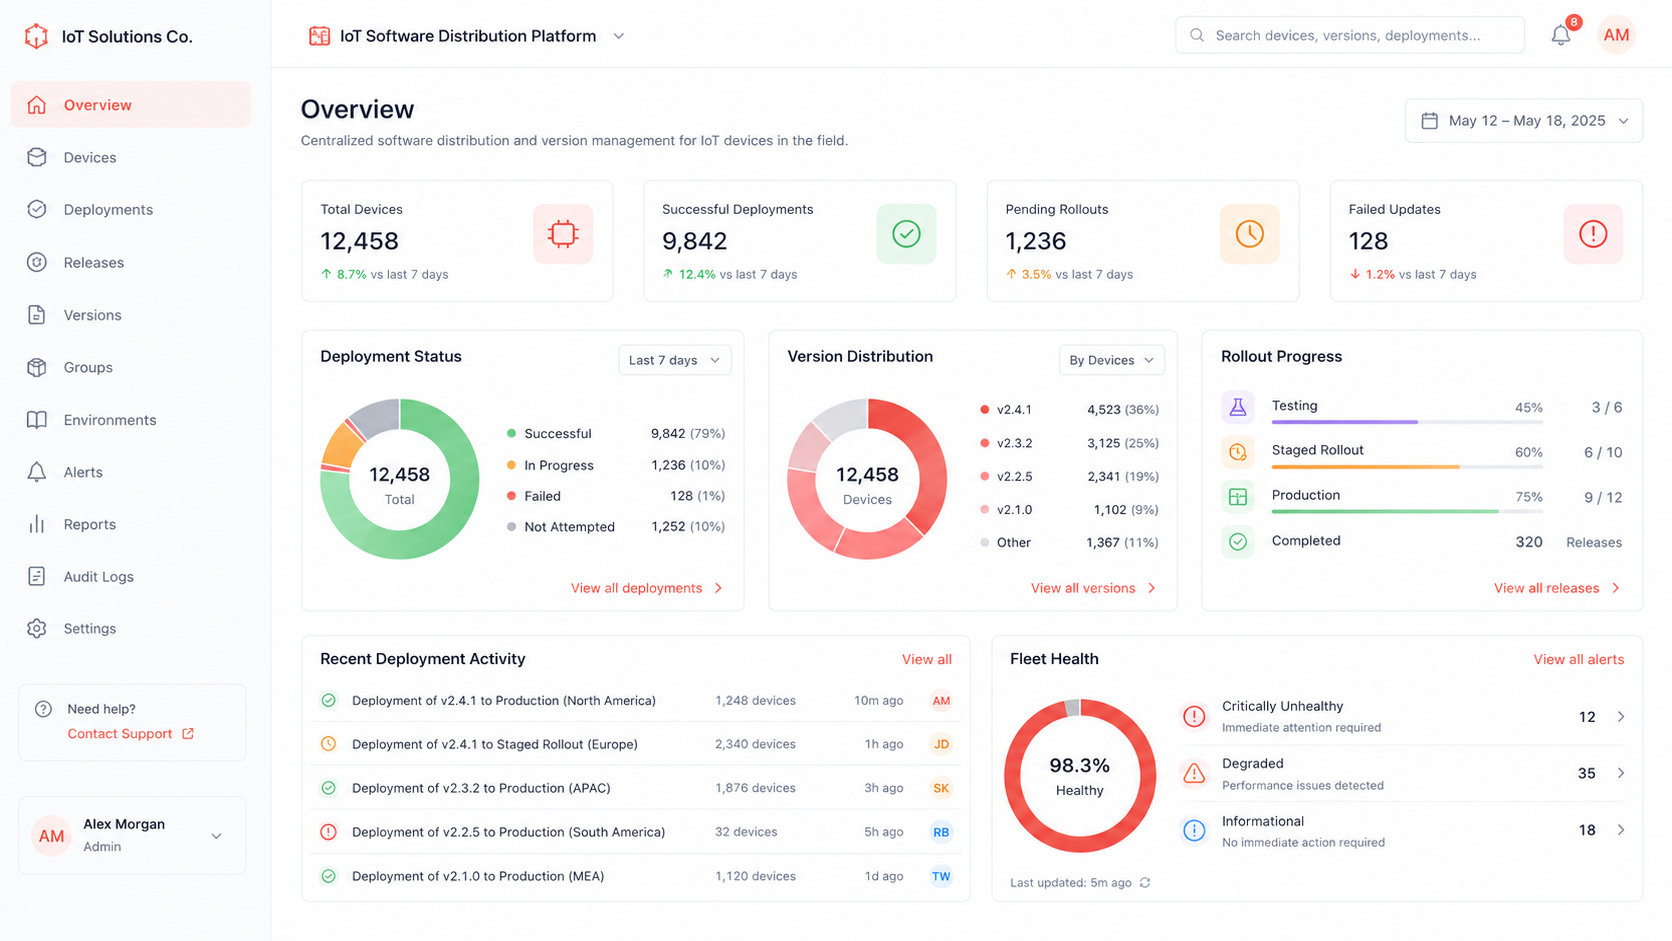The width and height of the screenshot is (1672, 941).
Task: Focus the search devices, versions, deployments field
Action: pos(1349,35)
